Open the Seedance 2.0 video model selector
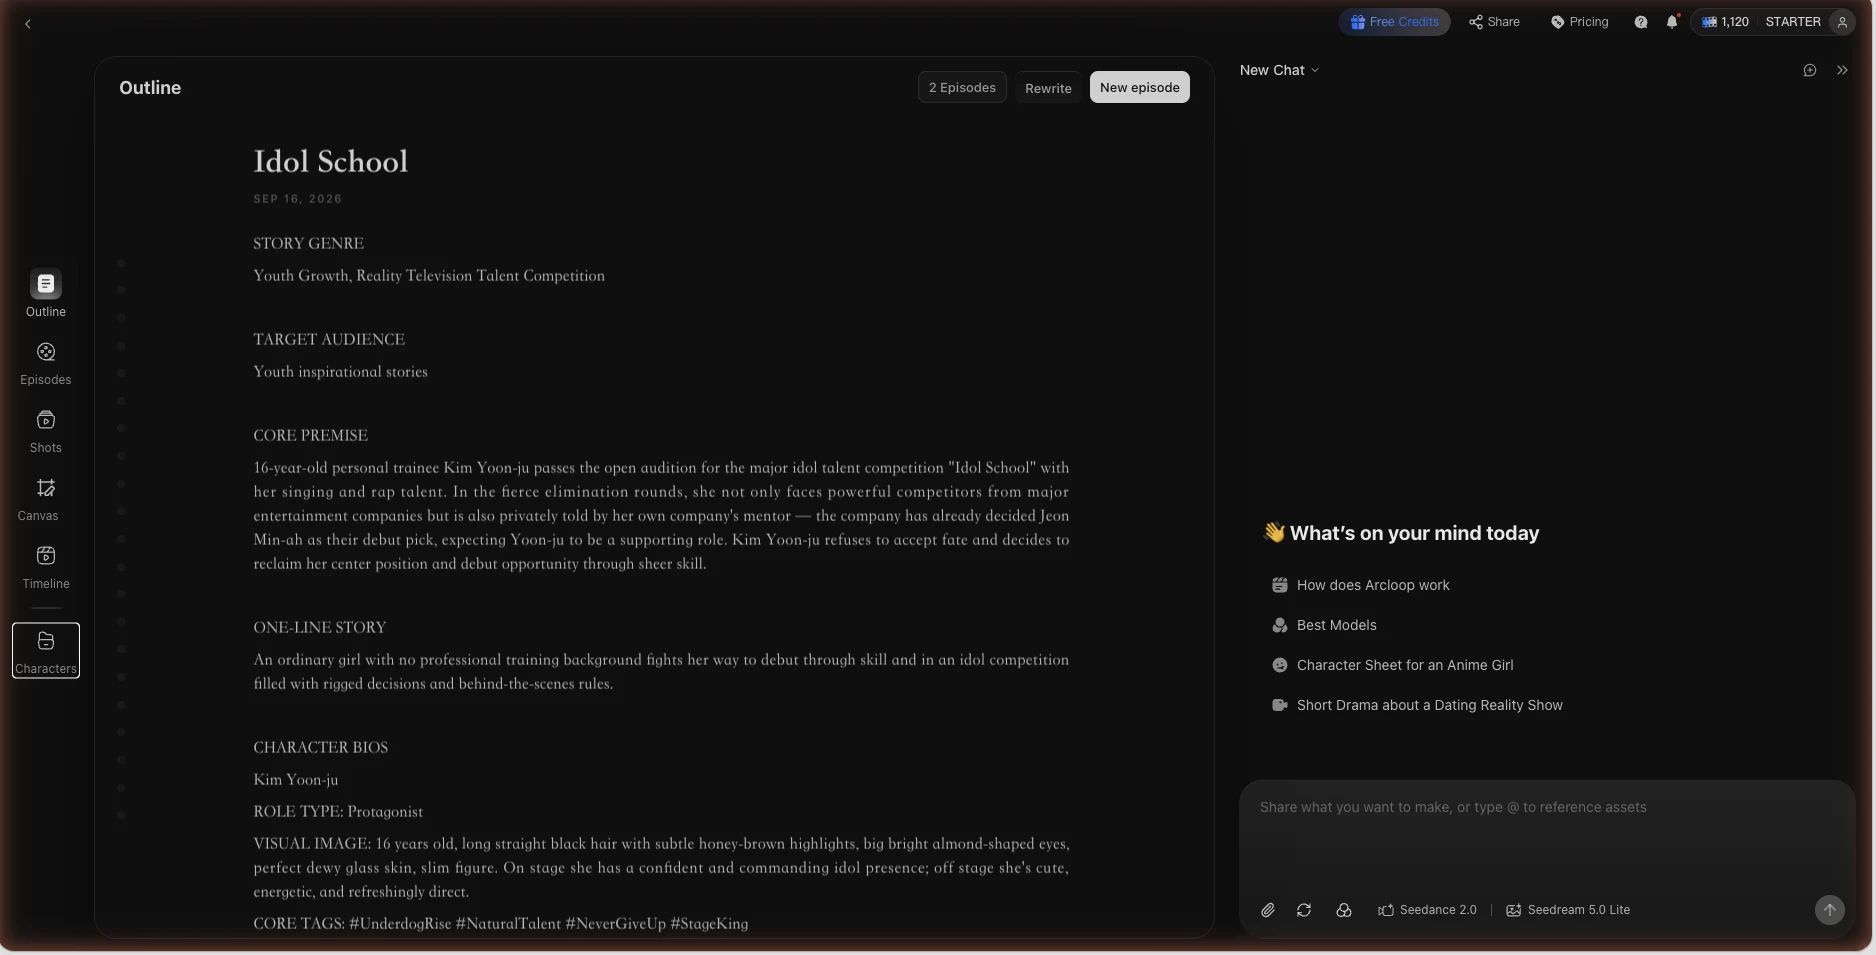Viewport: 1876px width, 955px height. pyautogui.click(x=1427, y=910)
